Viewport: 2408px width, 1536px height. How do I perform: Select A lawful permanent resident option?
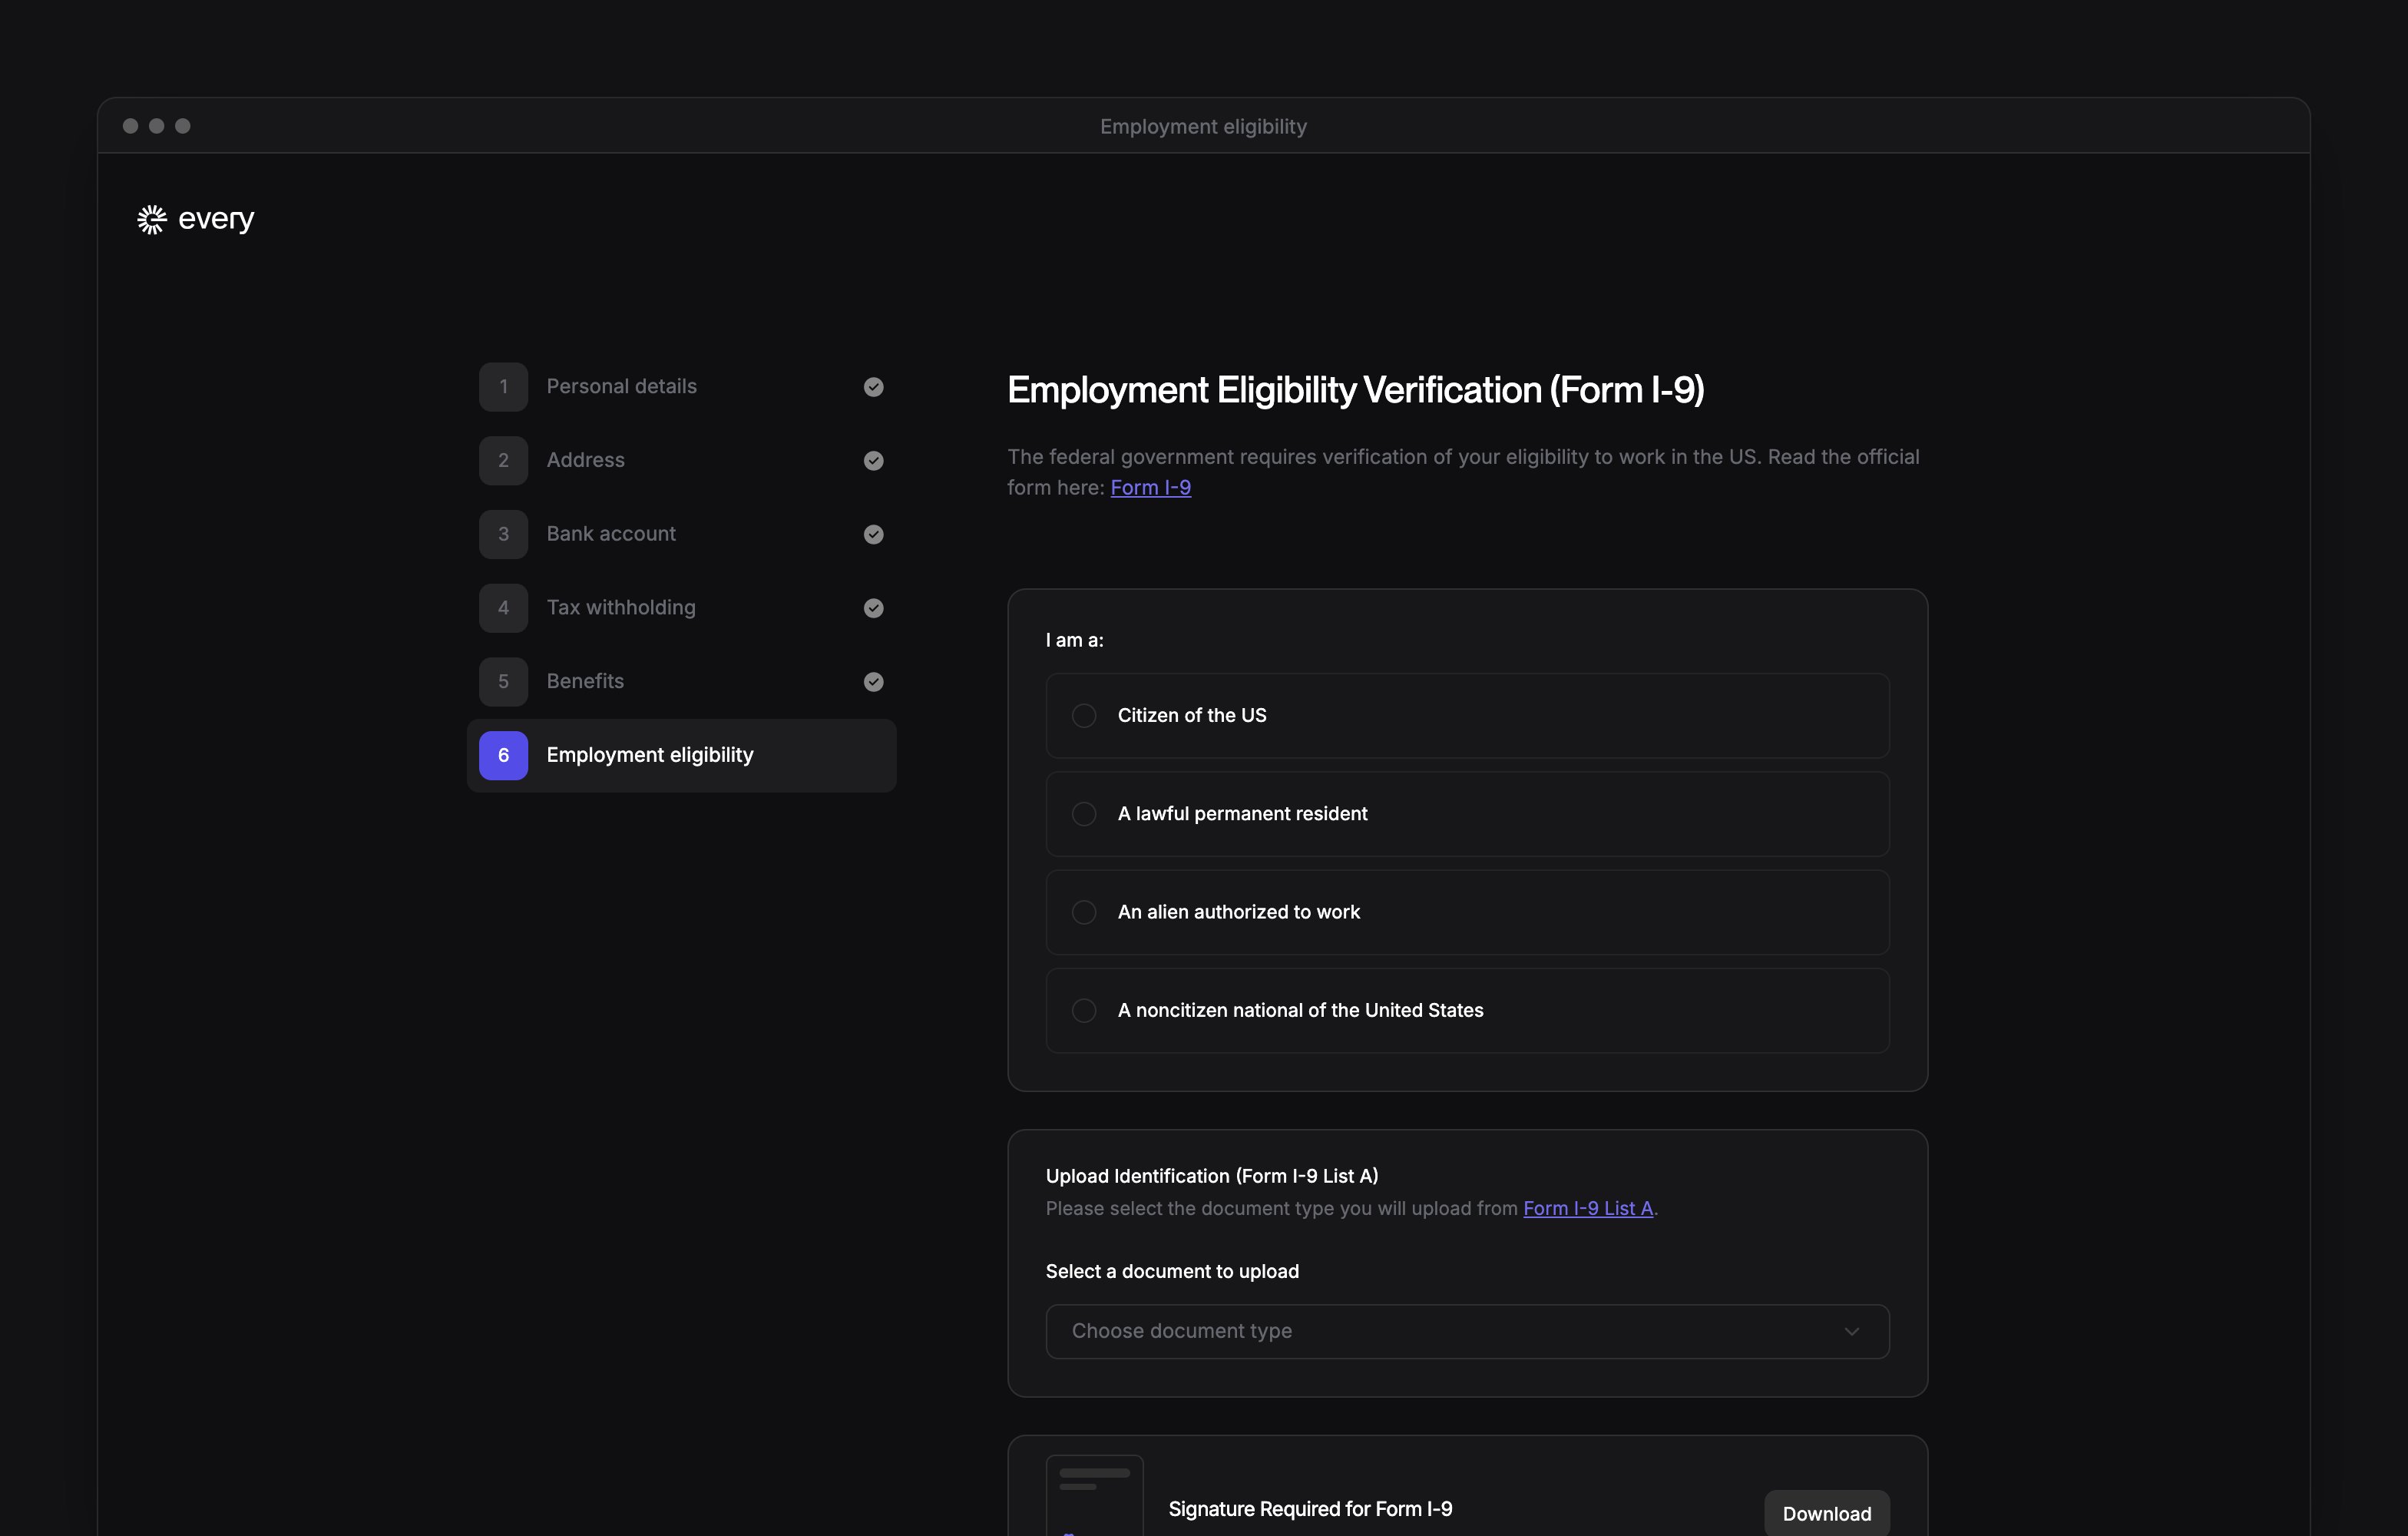point(1467,814)
